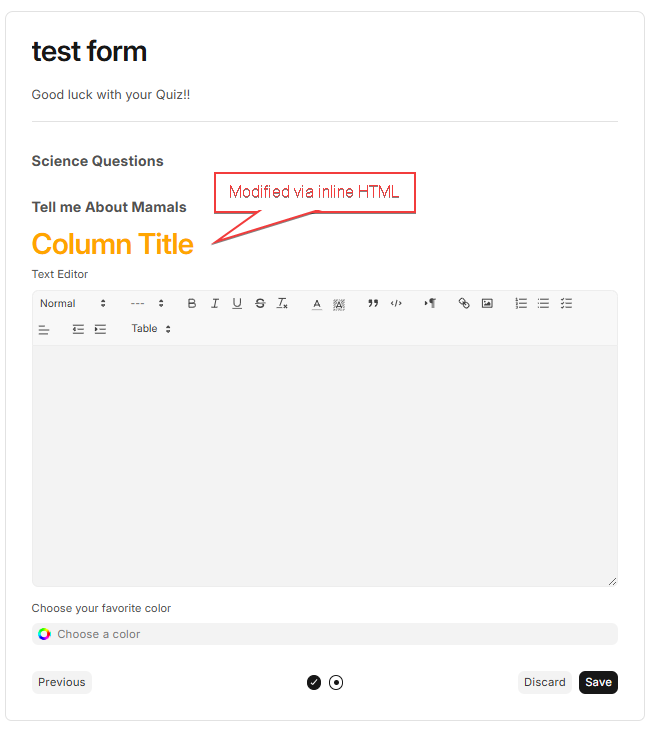The height and width of the screenshot is (729, 651).
Task: Open the Choose a color picker
Action: tap(324, 634)
